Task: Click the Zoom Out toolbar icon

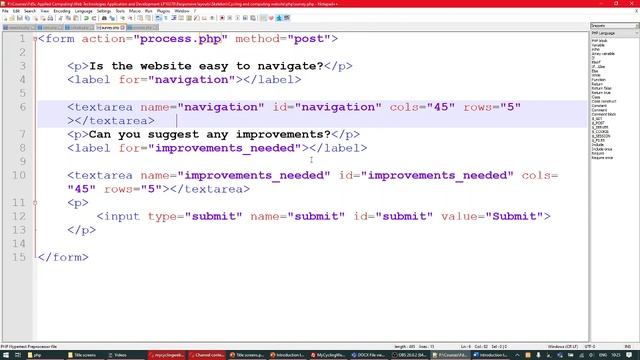Action: pyautogui.click(x=131, y=18)
